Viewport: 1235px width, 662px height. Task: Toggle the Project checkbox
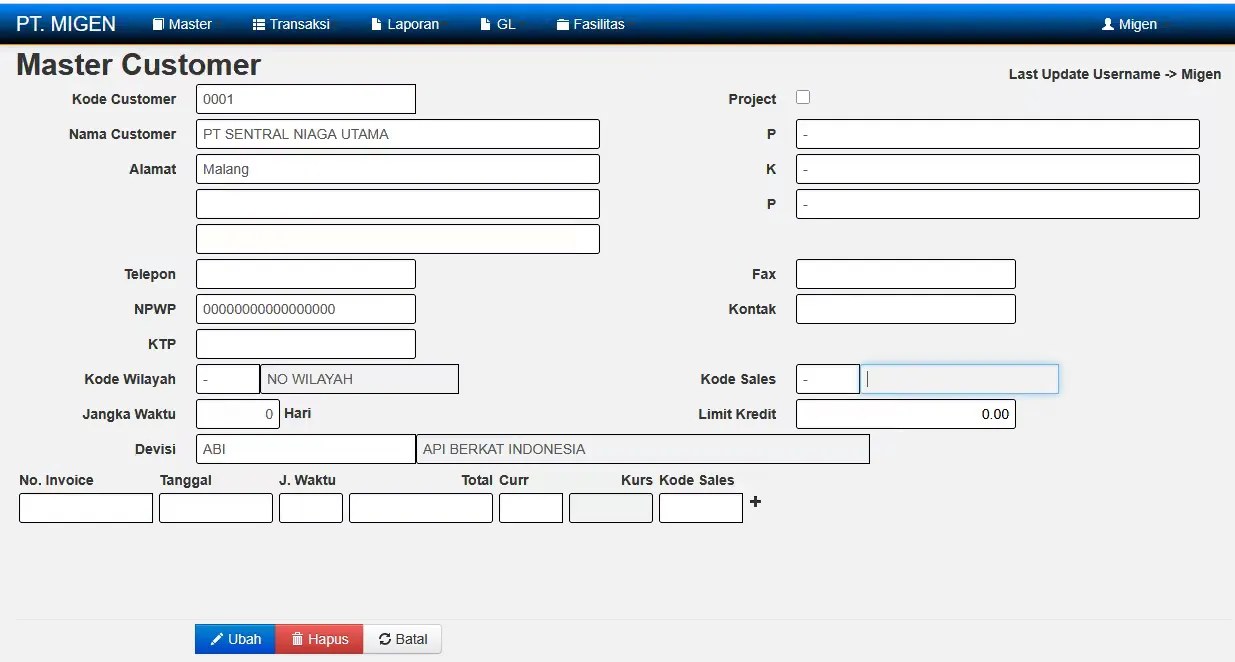click(x=803, y=97)
